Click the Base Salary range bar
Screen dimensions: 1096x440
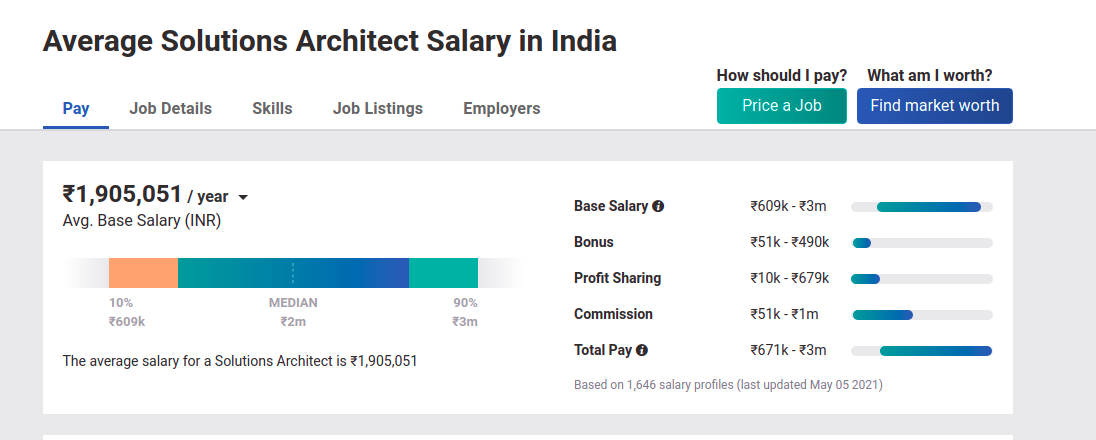click(928, 207)
